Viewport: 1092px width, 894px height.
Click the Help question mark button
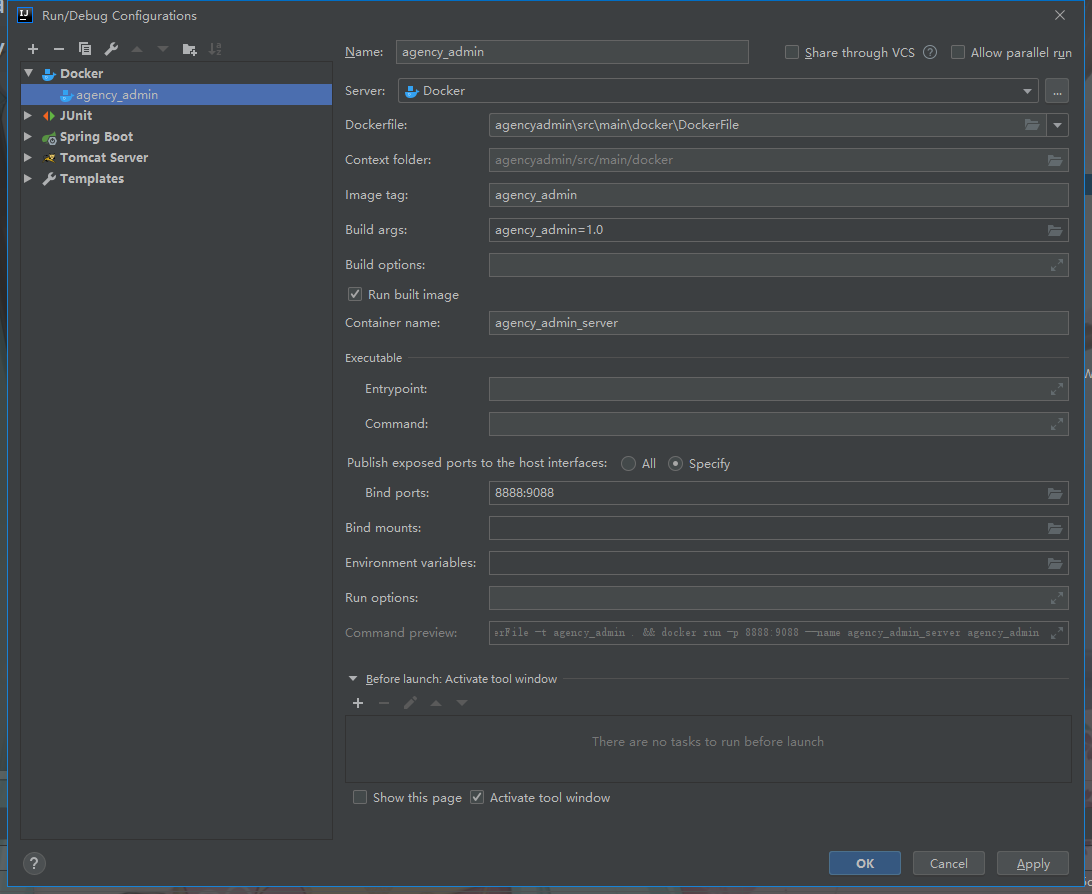pos(34,864)
